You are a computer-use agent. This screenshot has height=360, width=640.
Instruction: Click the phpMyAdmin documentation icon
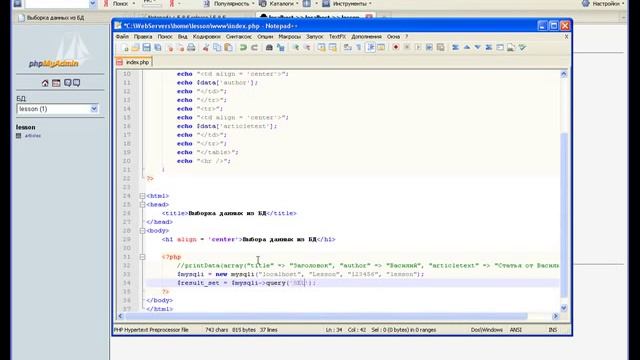[x=67, y=83]
